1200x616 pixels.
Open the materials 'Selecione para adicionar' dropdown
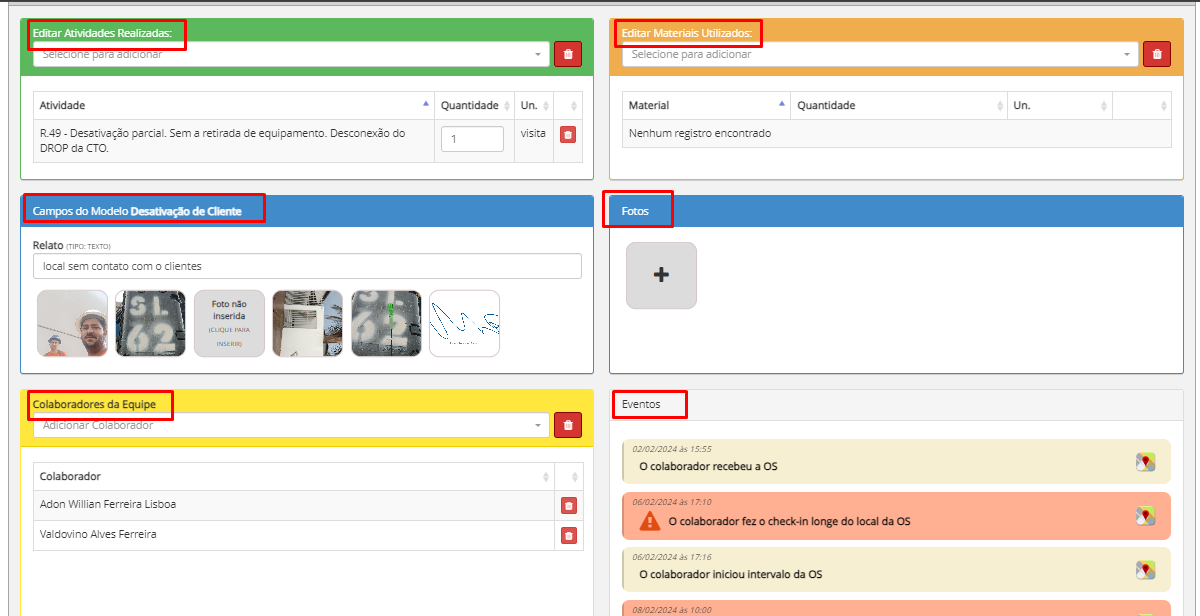880,54
